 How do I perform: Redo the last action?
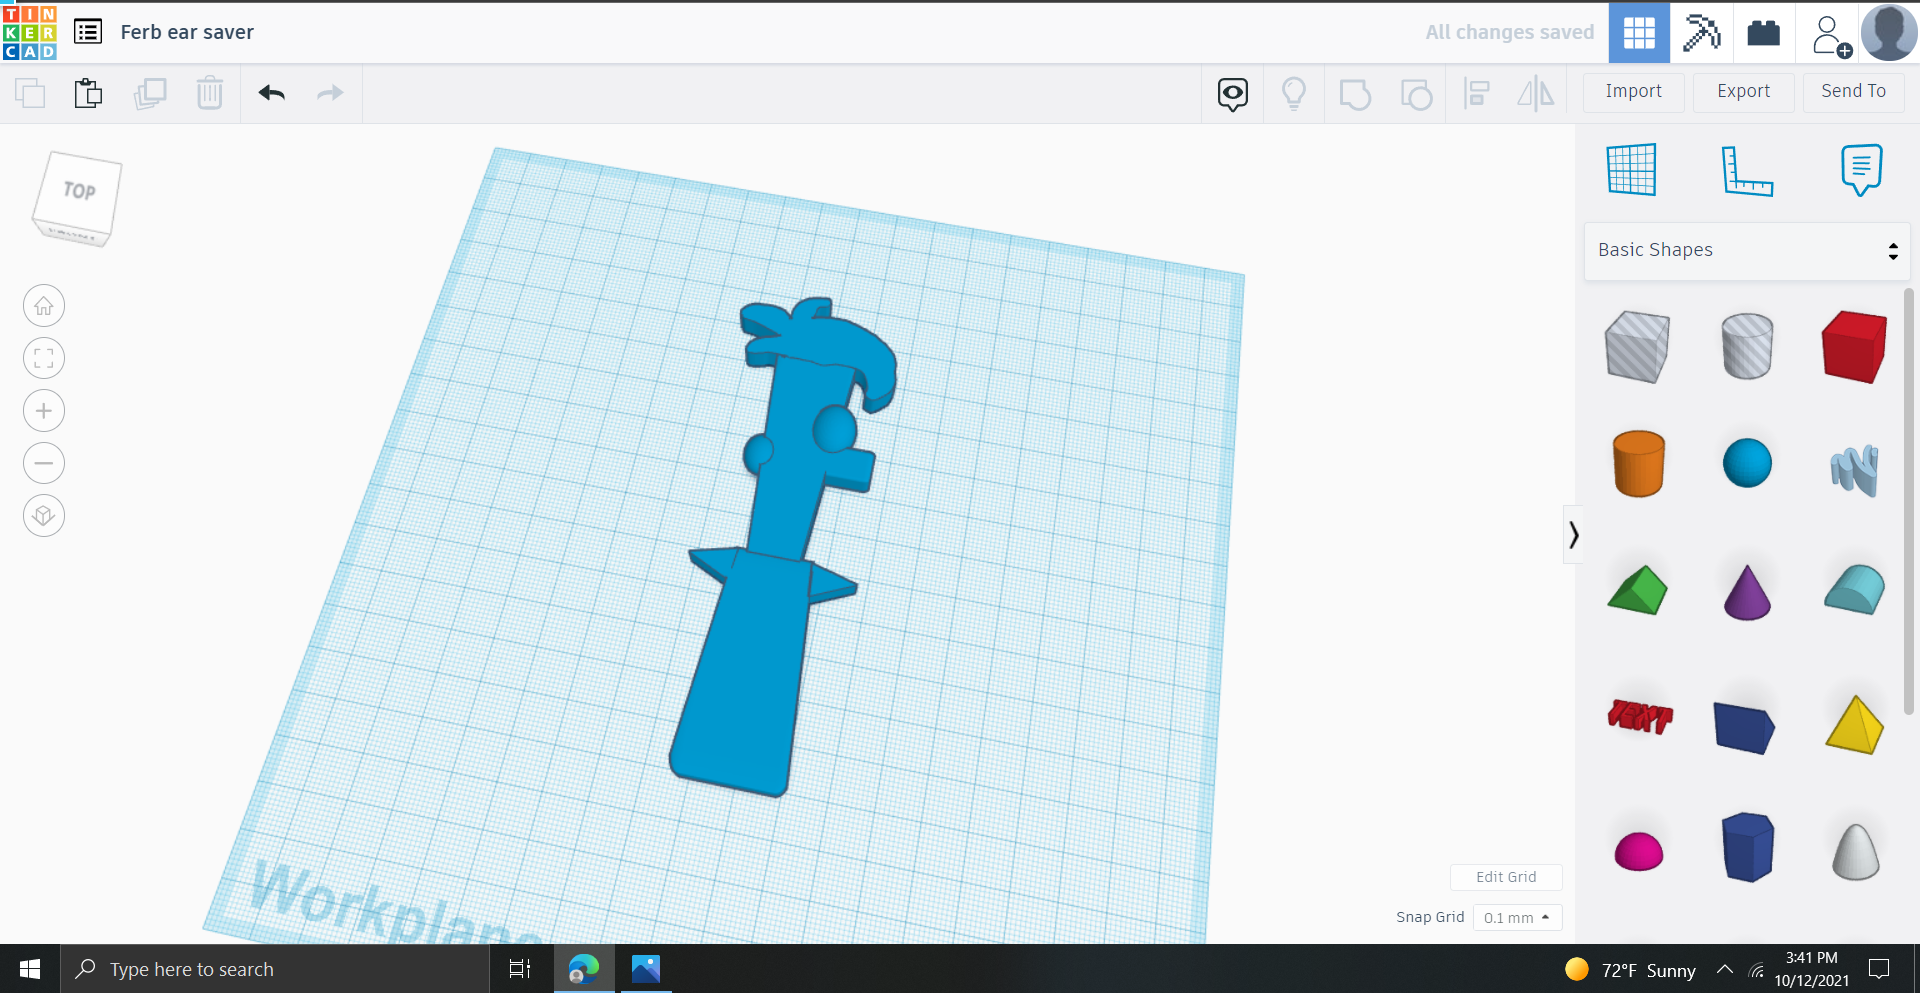[x=330, y=93]
